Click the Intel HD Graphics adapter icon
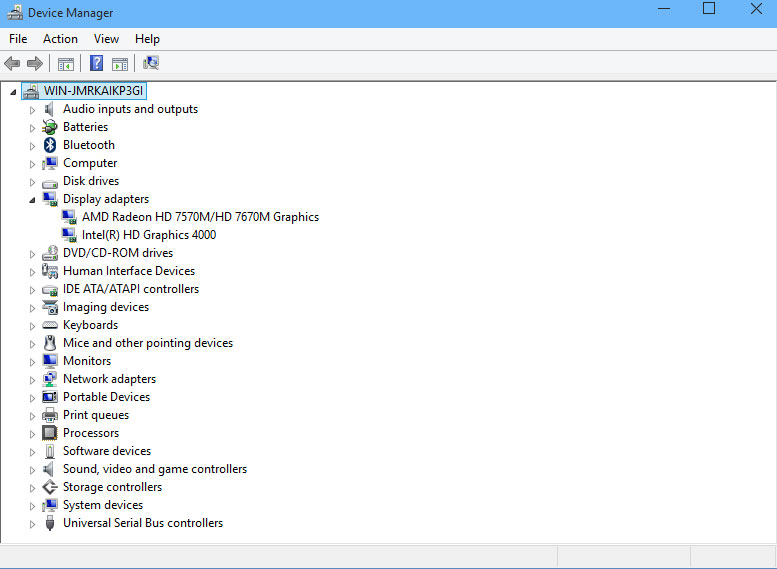This screenshot has width=777, height=569. pos(69,235)
